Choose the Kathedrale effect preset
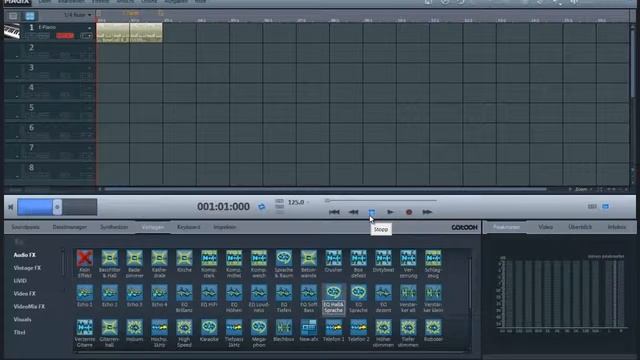Screen dimensions: 640x360 [x=159, y=258]
